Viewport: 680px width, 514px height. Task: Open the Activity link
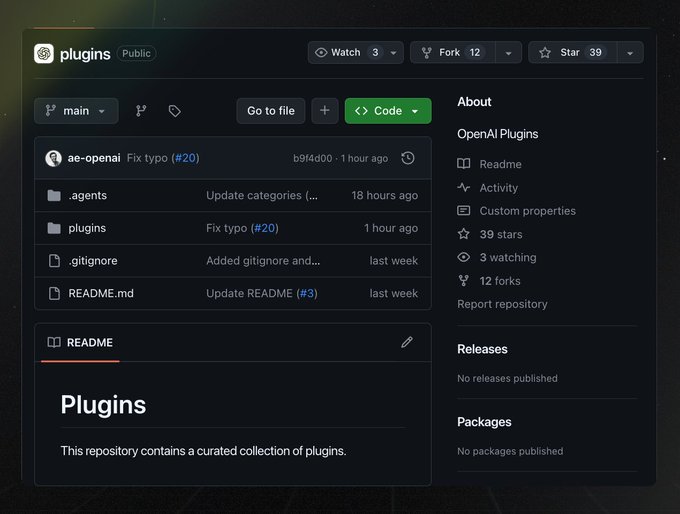pyautogui.click(x=499, y=188)
